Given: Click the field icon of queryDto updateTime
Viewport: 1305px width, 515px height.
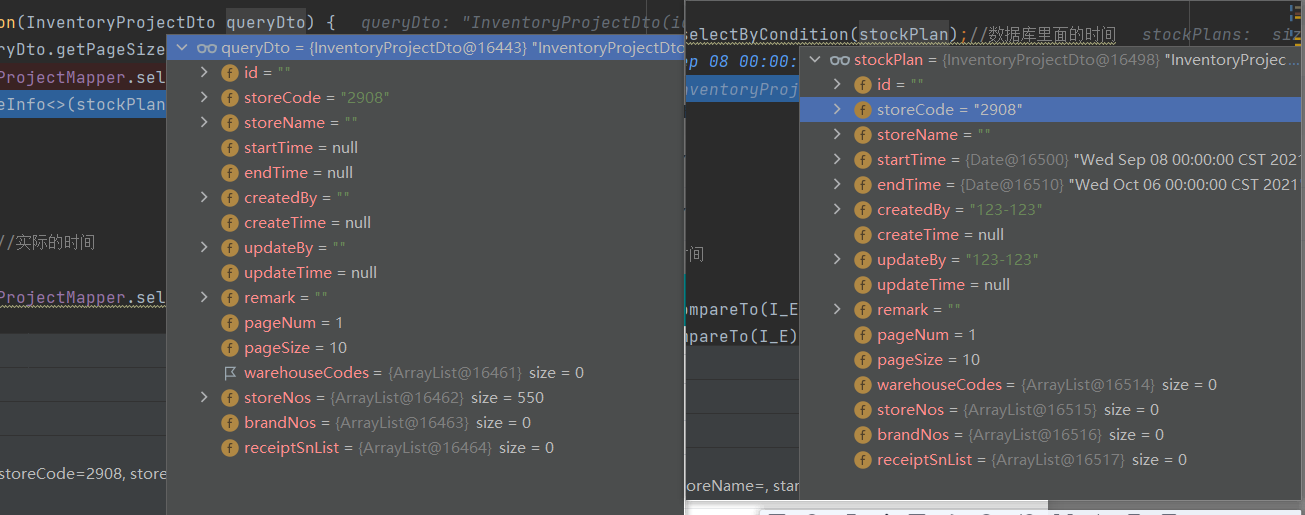Looking at the screenshot, I should click(230, 273).
